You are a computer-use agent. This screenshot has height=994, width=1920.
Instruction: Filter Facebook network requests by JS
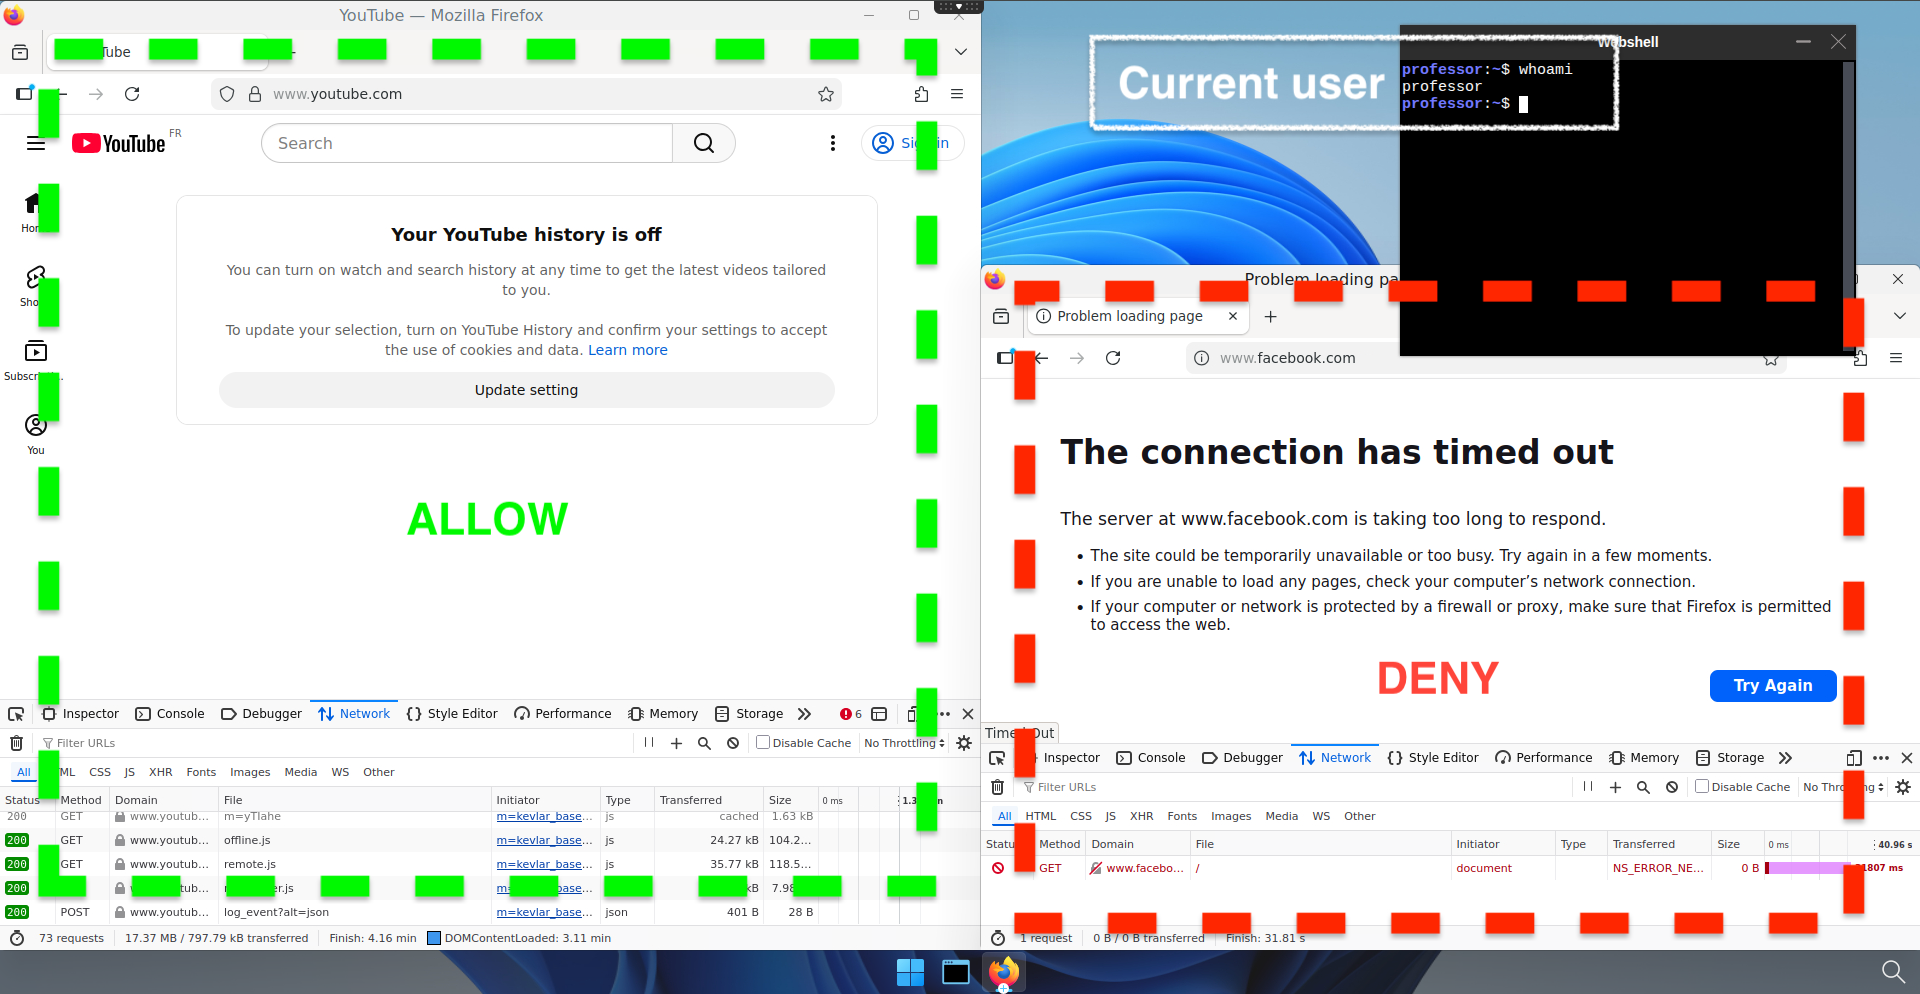click(1110, 816)
